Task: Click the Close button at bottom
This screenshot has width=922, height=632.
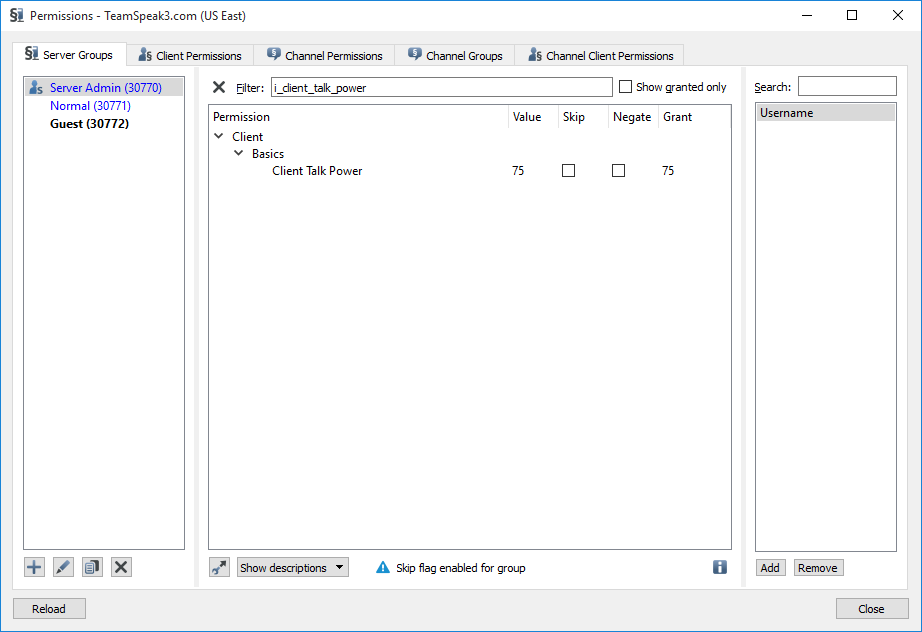Action: tap(871, 608)
